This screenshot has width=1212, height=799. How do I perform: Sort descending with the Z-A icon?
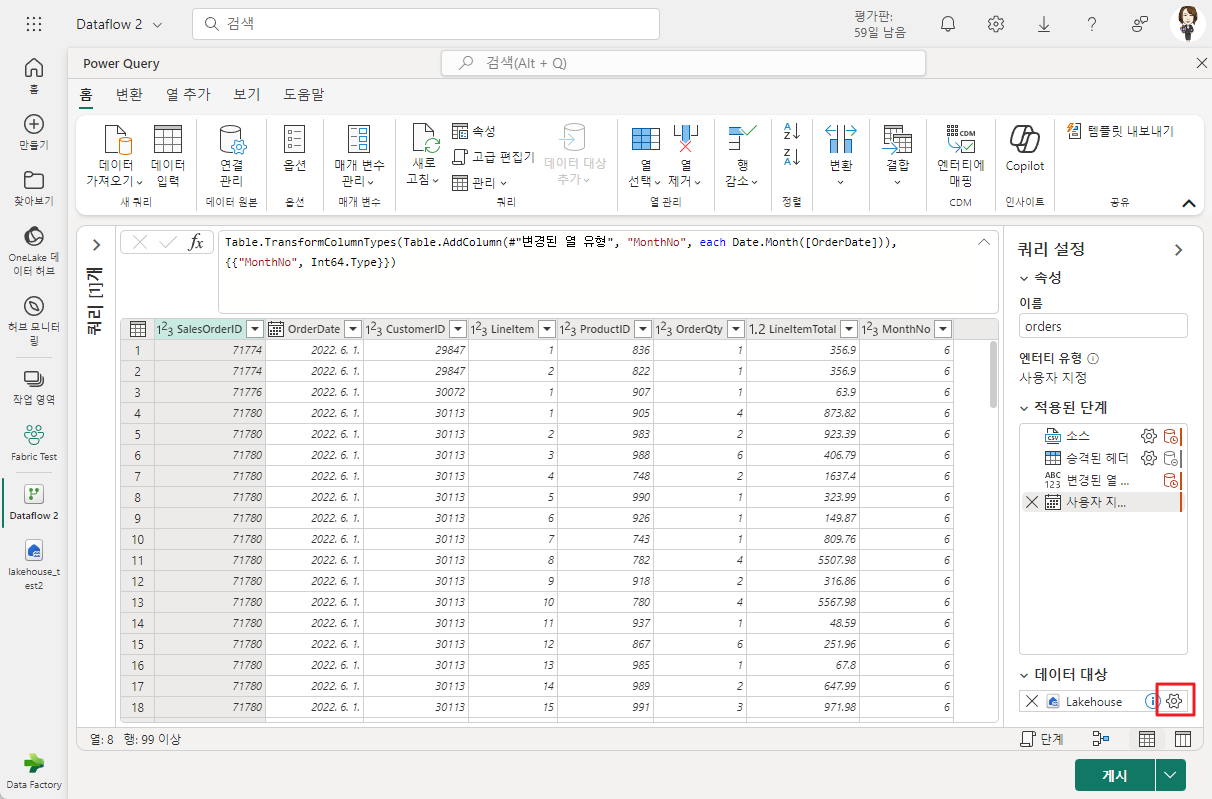pyautogui.click(x=791, y=156)
